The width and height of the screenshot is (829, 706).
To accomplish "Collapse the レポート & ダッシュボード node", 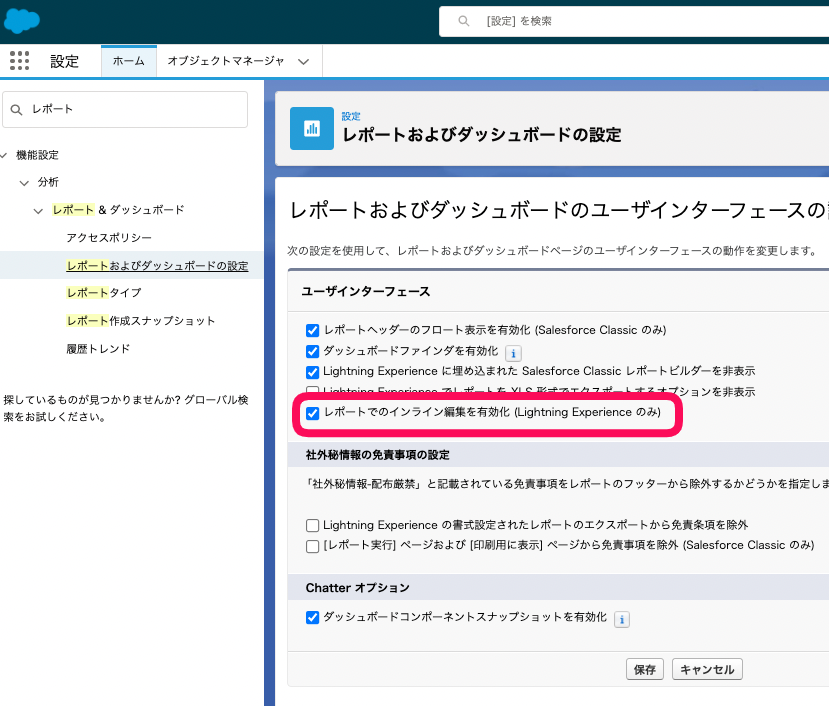I will 38,211.
